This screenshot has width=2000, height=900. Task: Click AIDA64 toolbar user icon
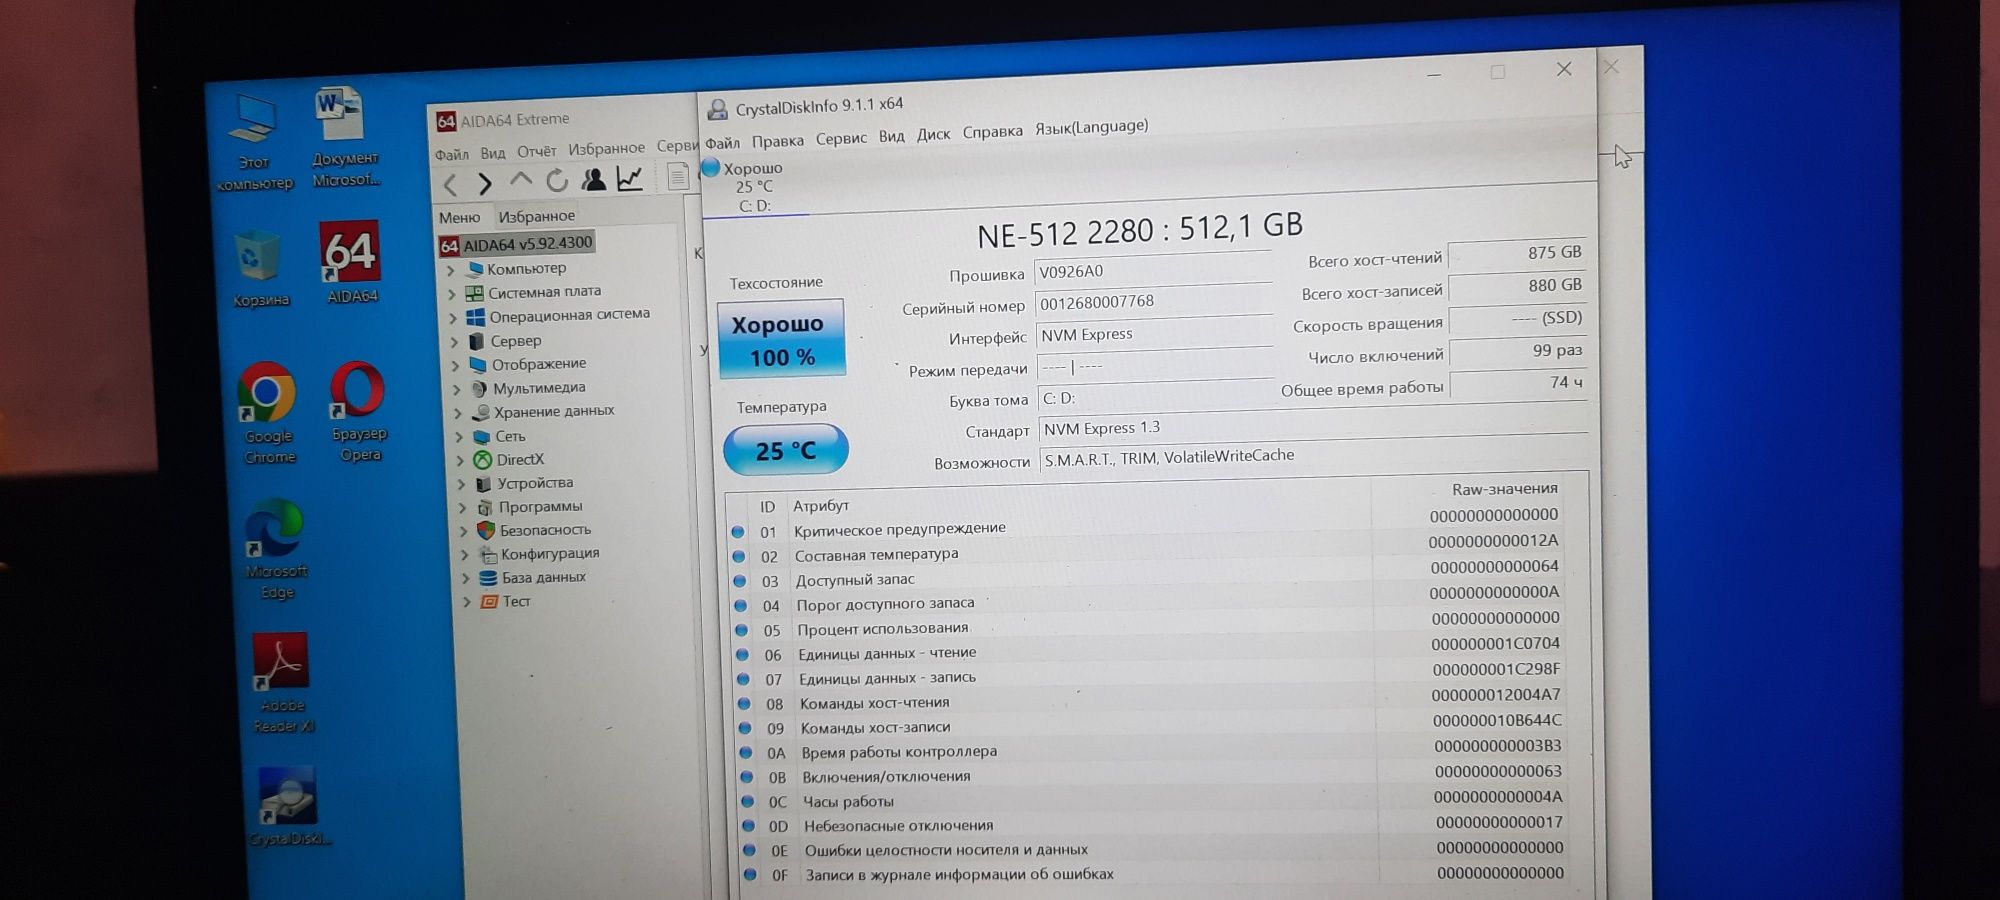[593, 179]
